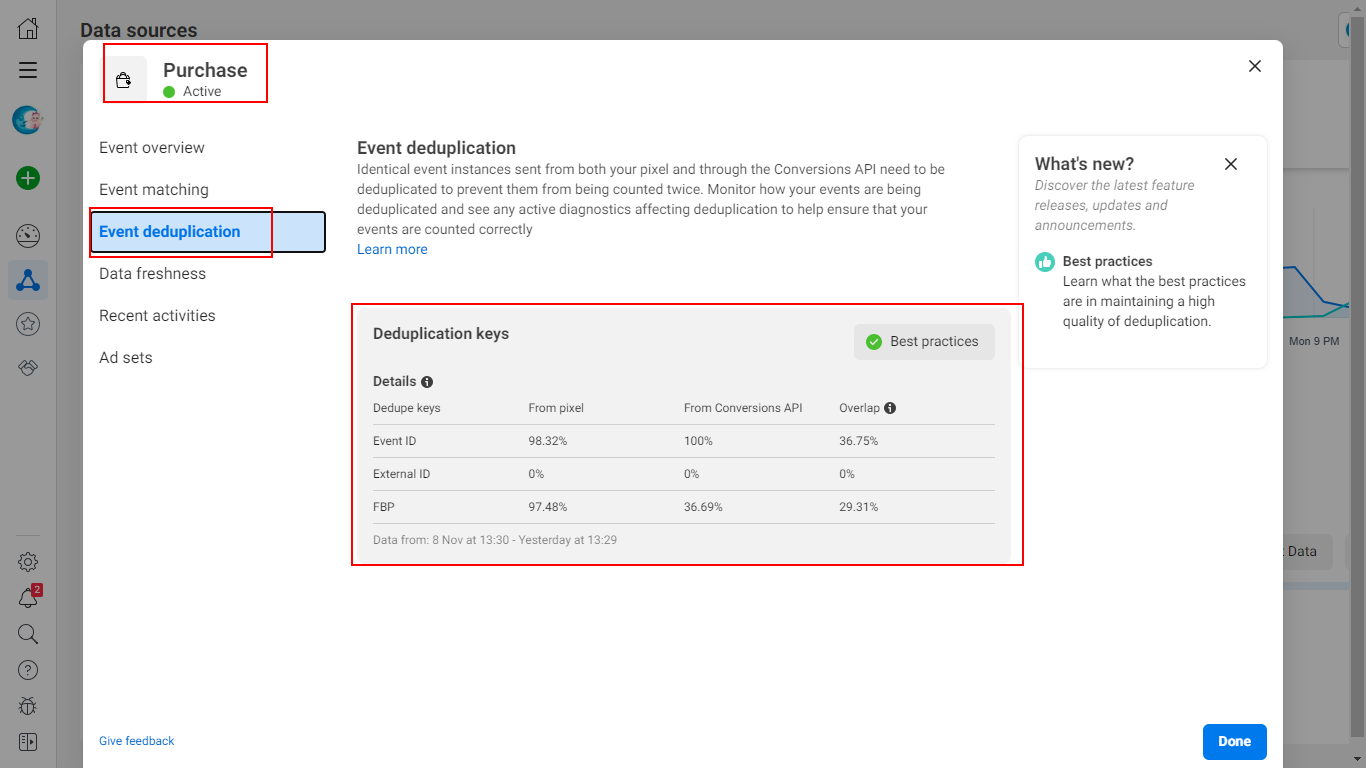Select the Events Manager node icon

click(x=27, y=280)
